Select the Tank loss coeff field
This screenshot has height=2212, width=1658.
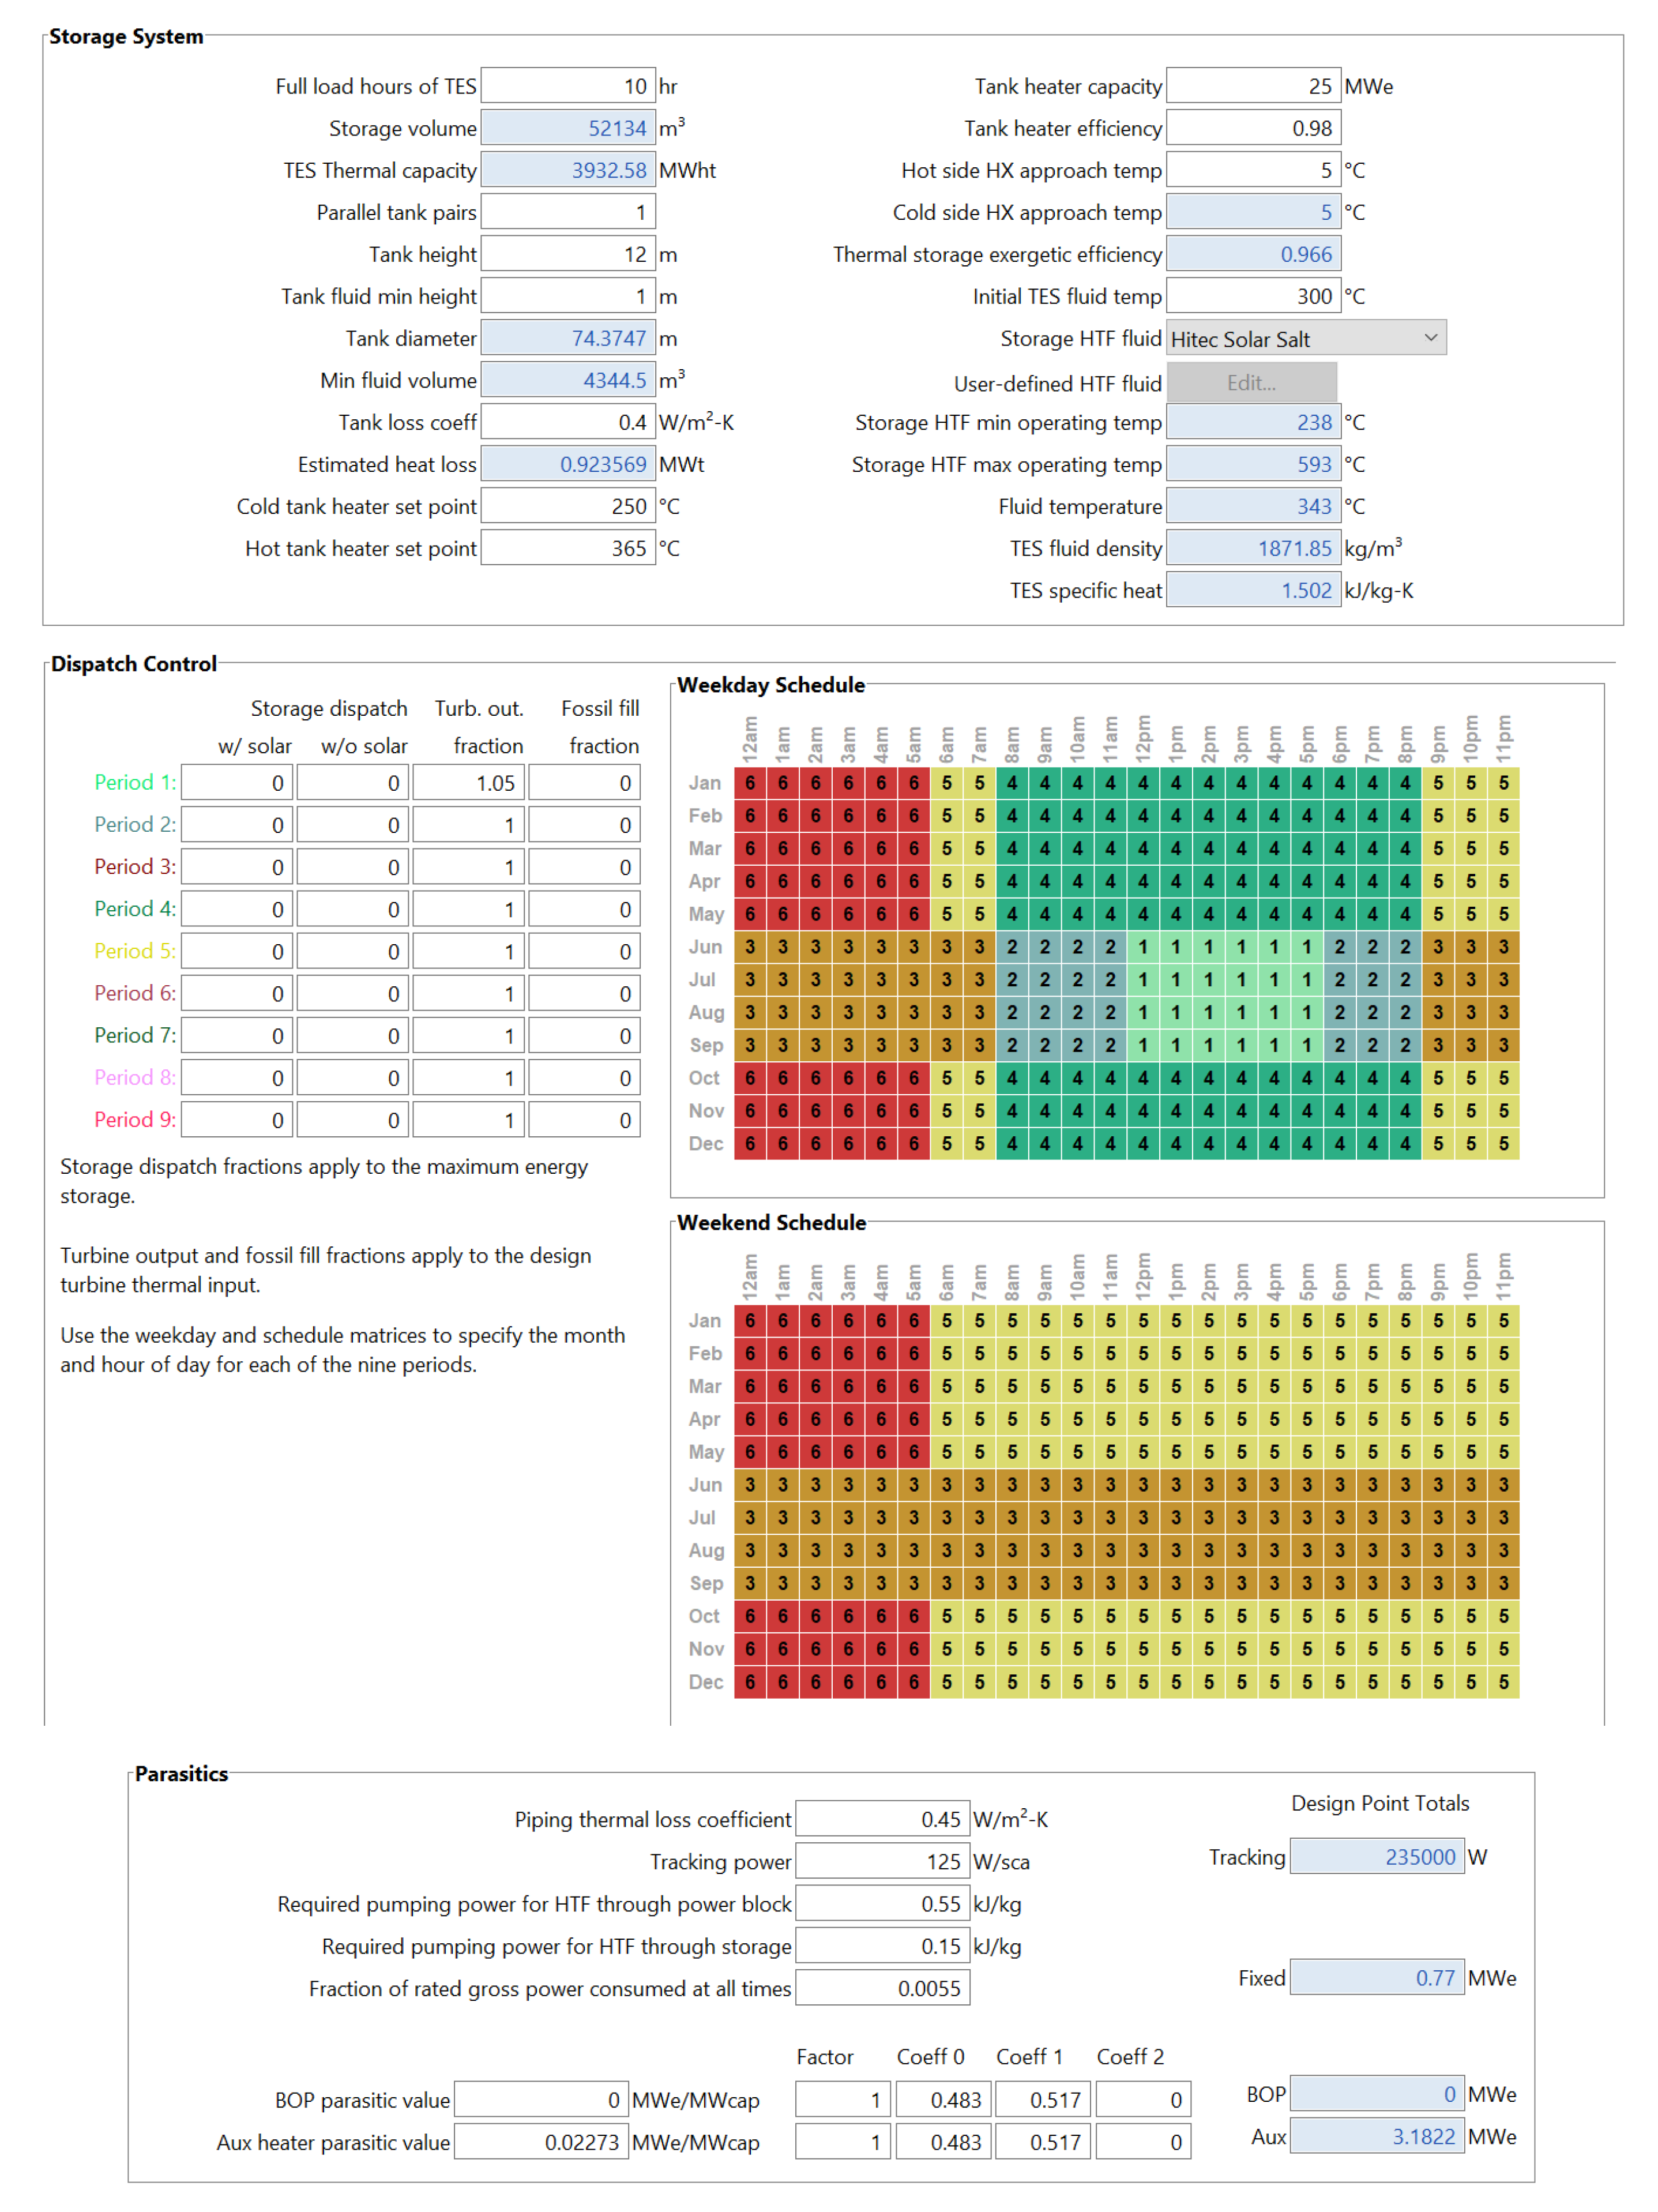pyautogui.click(x=567, y=422)
